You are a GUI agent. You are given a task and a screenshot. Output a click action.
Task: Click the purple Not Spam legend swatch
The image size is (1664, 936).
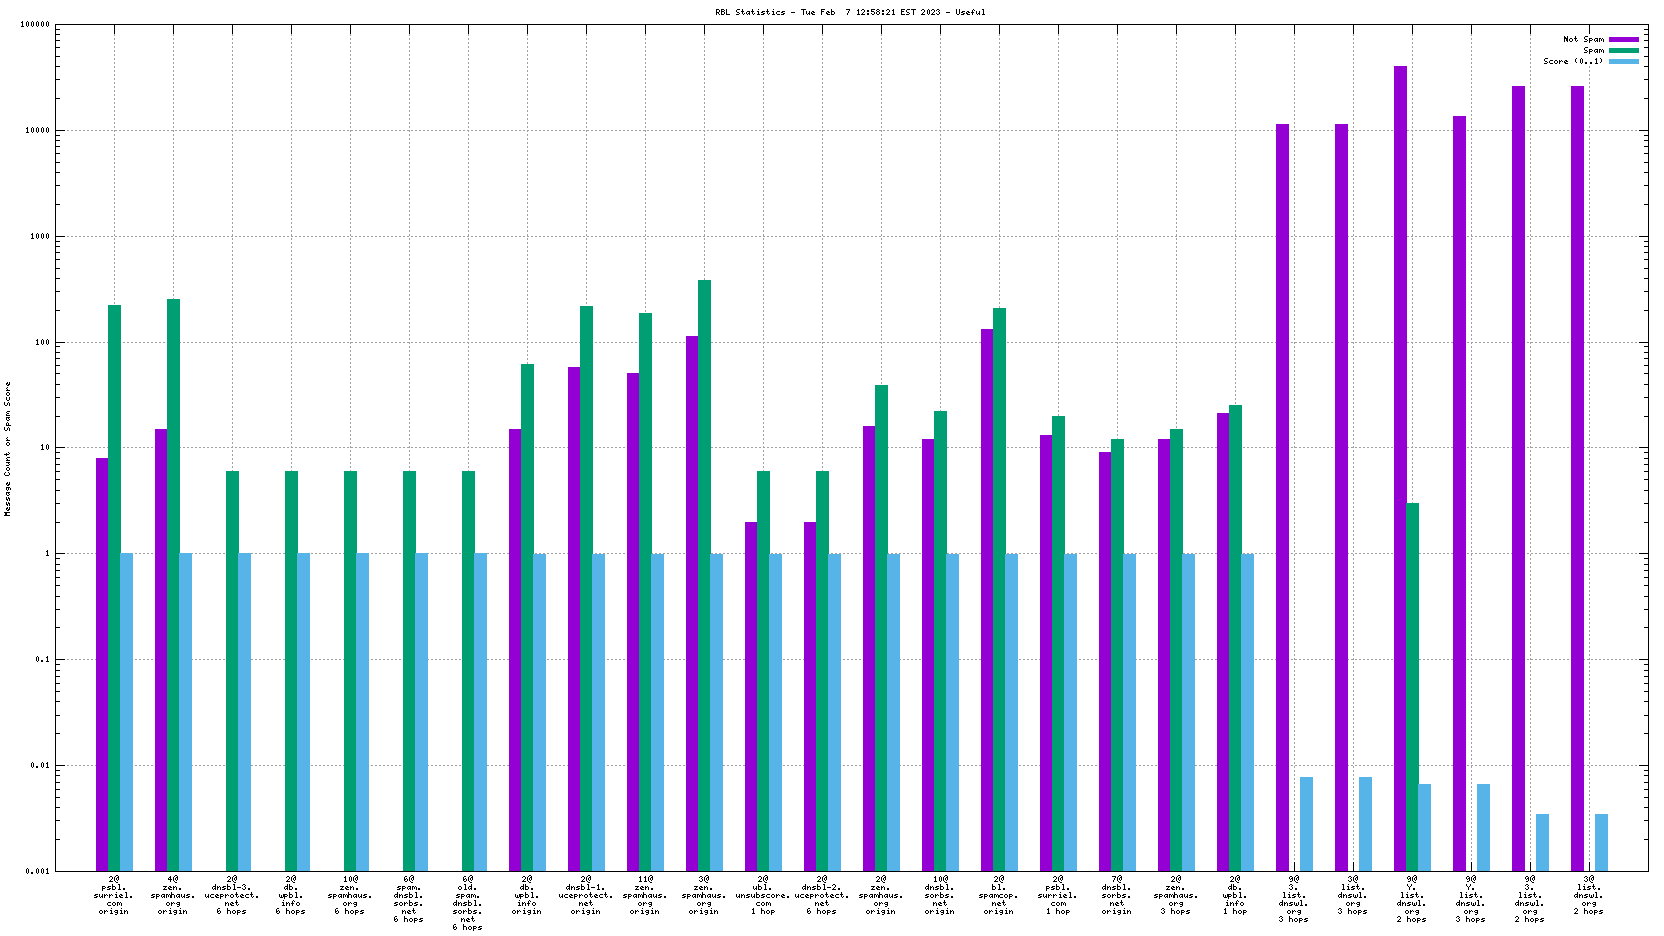pyautogui.click(x=1624, y=39)
